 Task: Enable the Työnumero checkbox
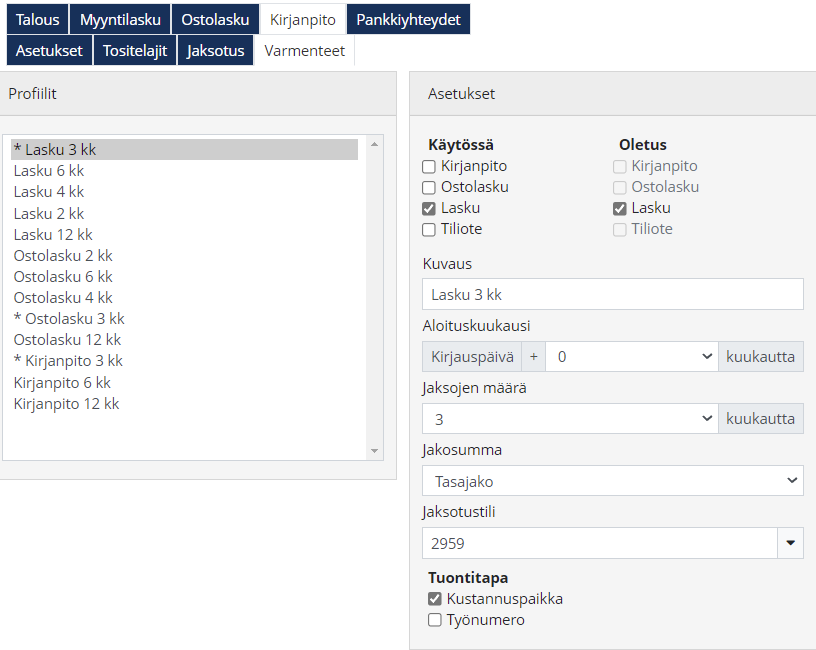pos(435,620)
